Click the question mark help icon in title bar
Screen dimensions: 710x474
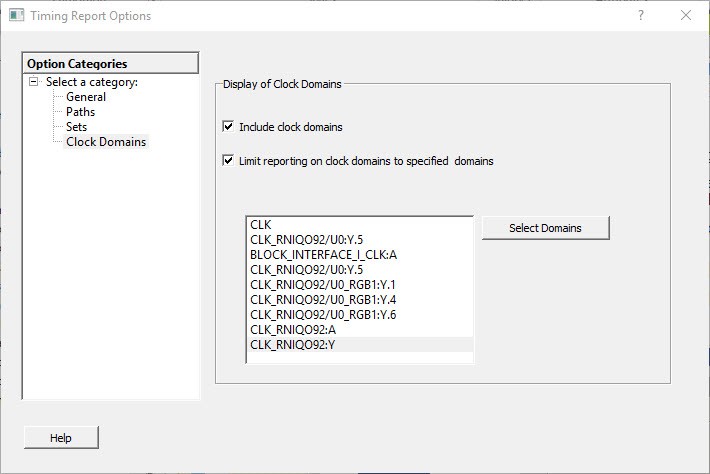(x=641, y=16)
